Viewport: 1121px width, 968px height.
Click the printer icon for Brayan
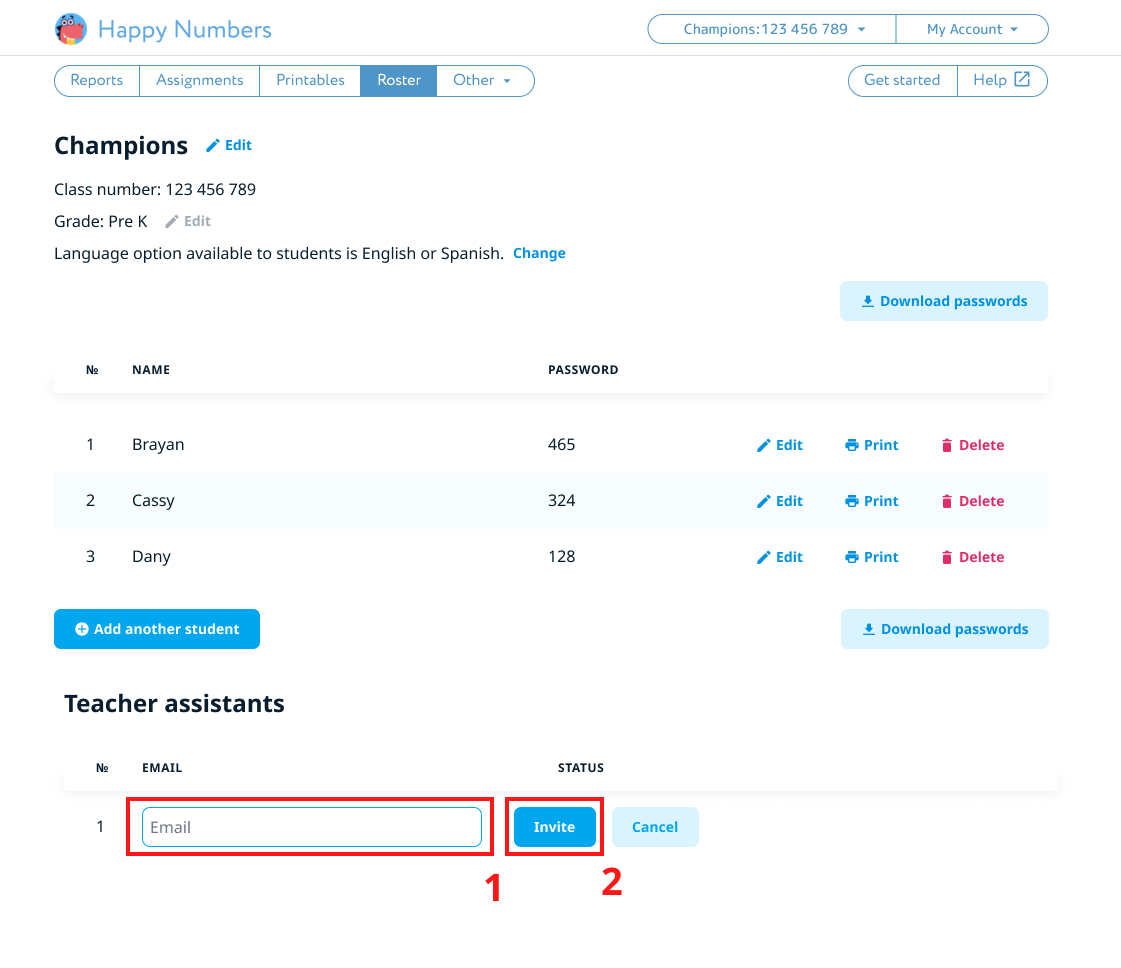[x=852, y=446]
